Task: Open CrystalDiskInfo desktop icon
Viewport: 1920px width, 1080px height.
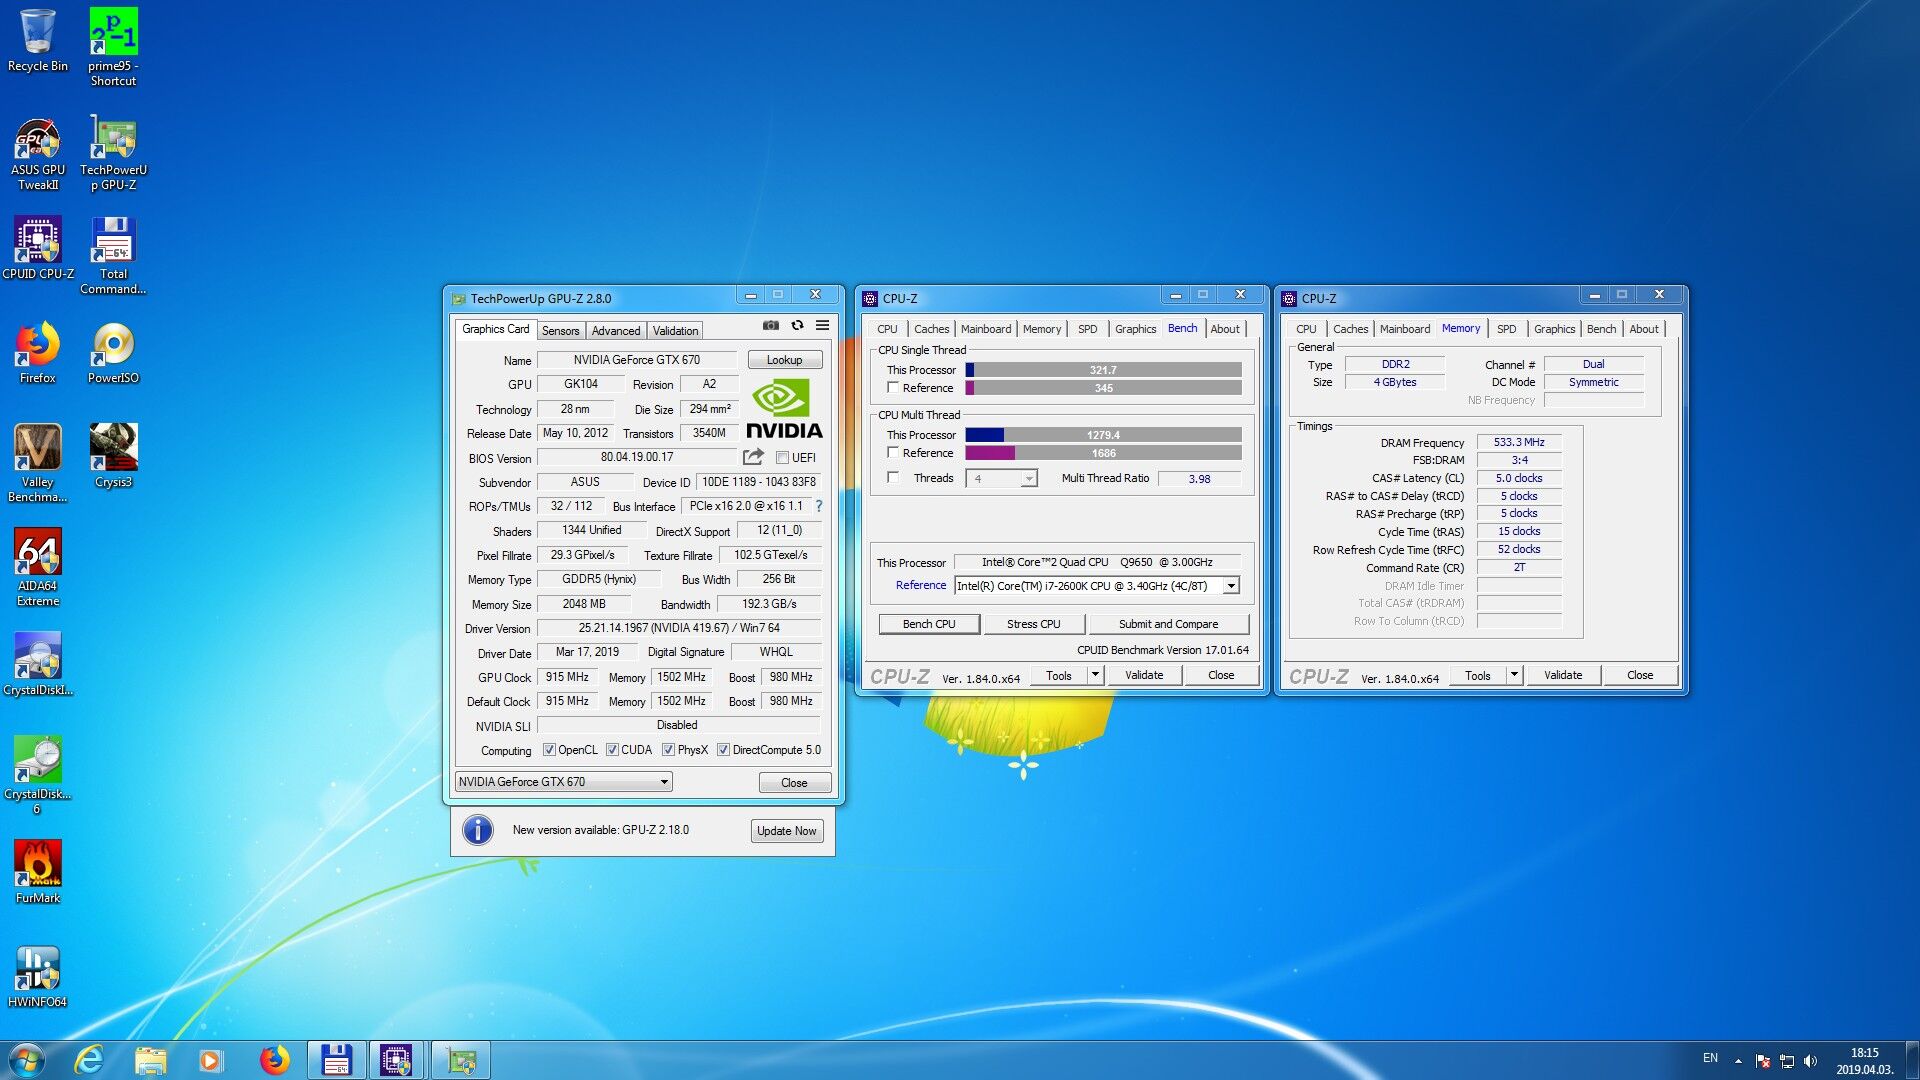Action: coord(38,663)
